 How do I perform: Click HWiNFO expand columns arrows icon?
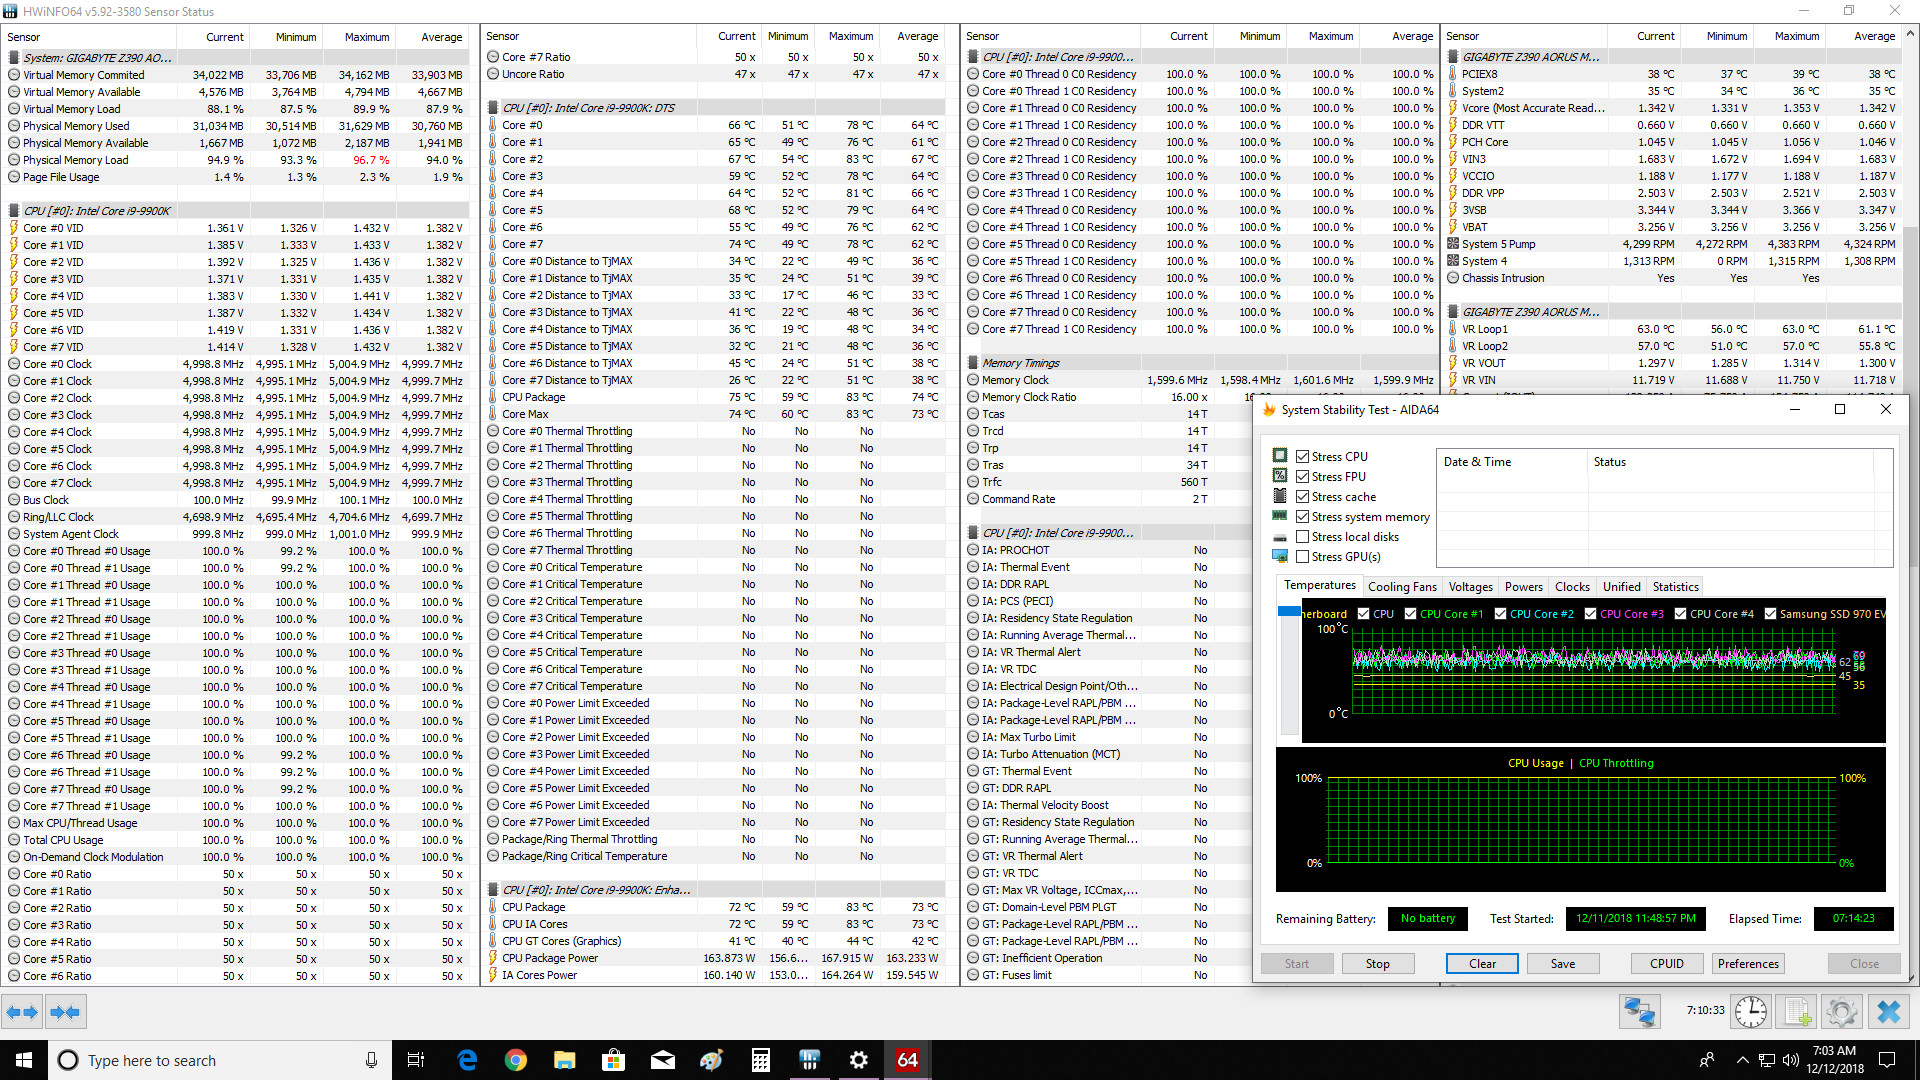point(22,1012)
